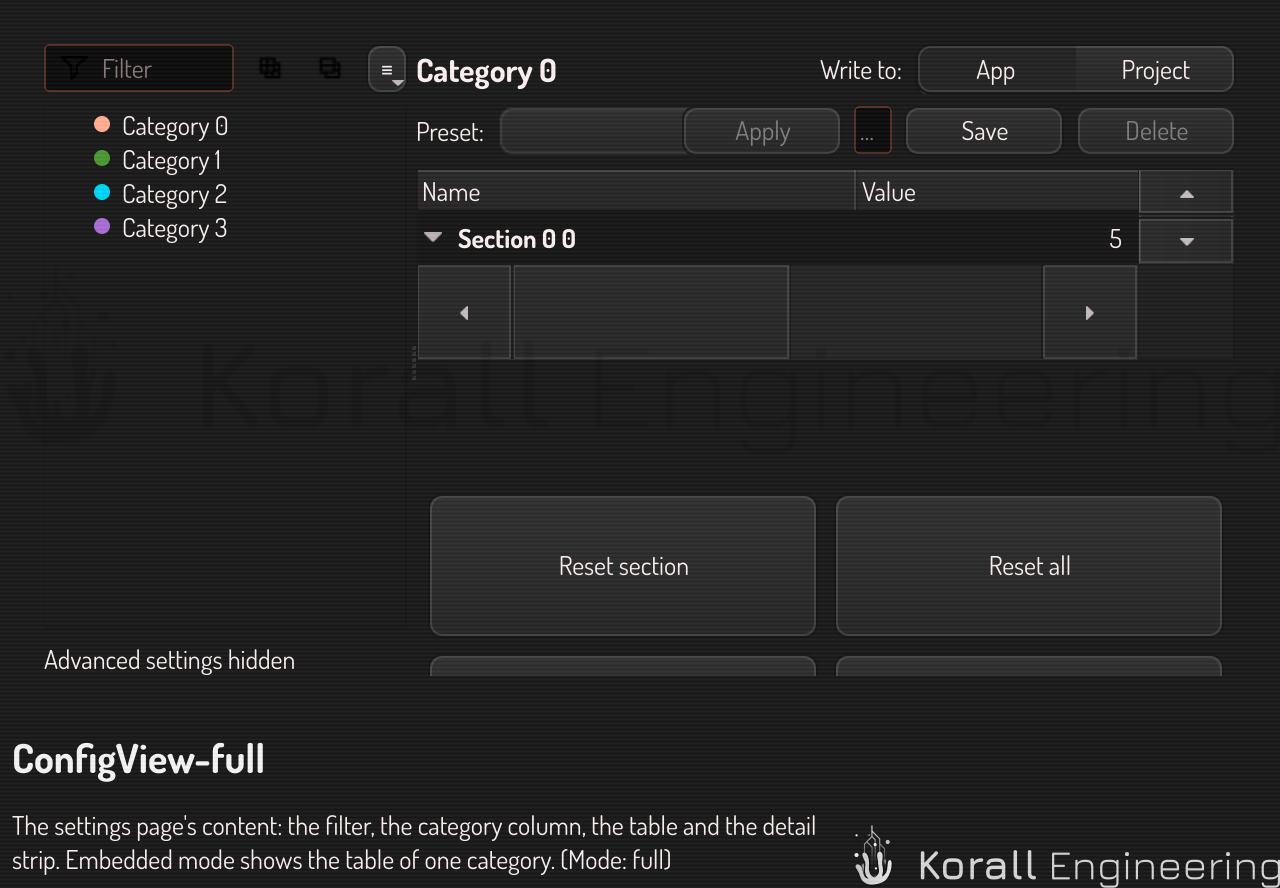Click the Reset section button
Screen dimensions: 1280x888
[623, 566]
